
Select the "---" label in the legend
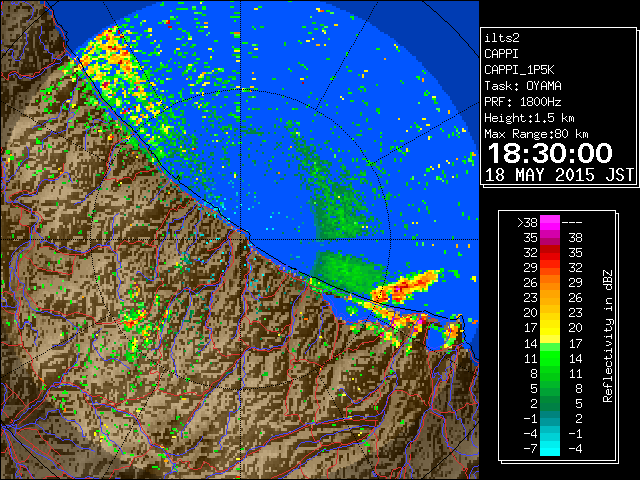tap(572, 223)
